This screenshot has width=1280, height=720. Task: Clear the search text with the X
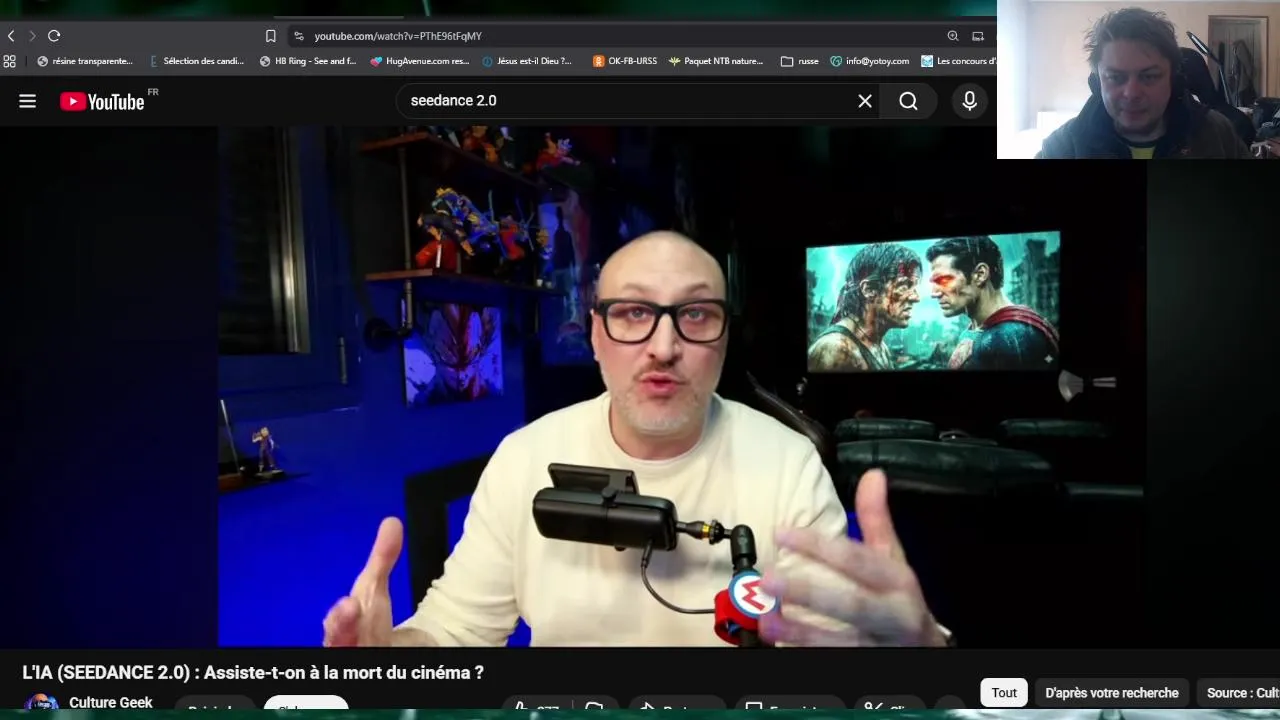(x=865, y=101)
